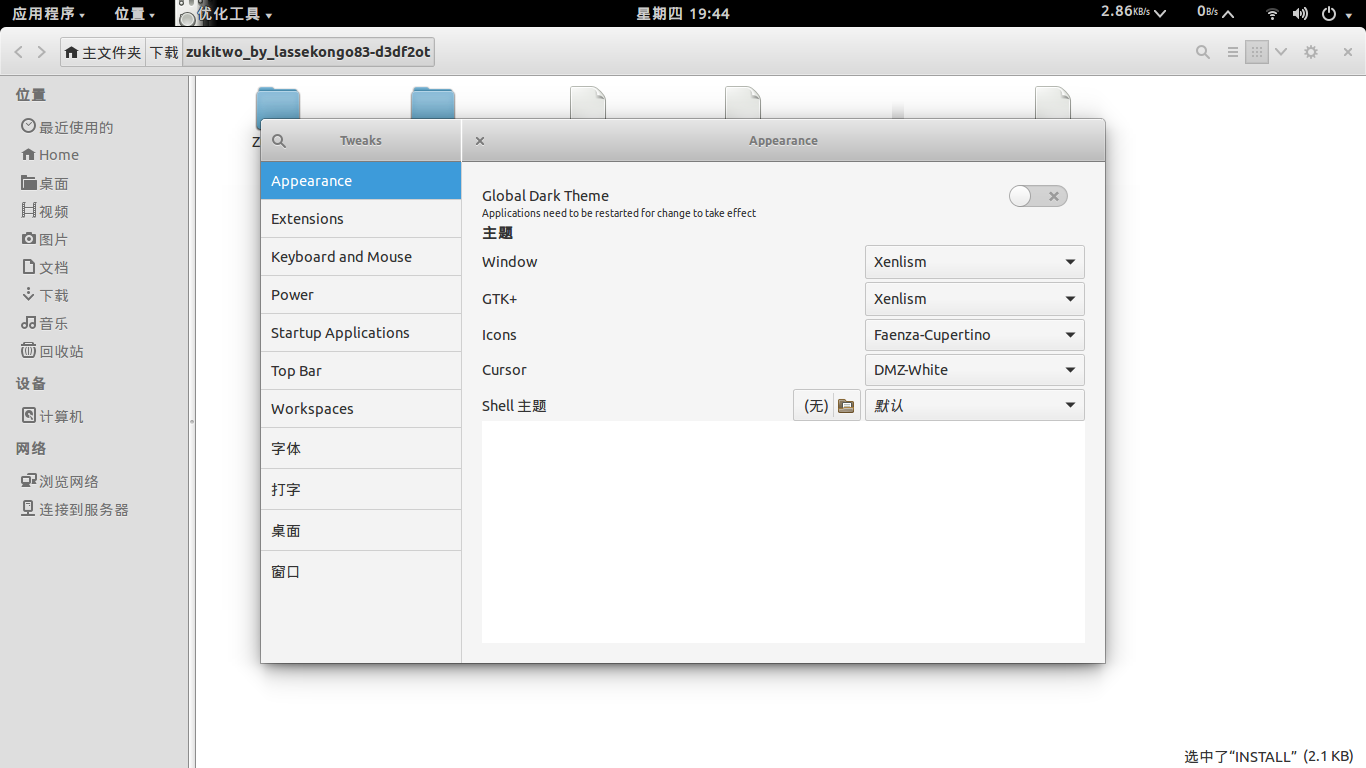Select Power in Tweaks sidebar
Screen dimensions: 1366x768
click(361, 295)
